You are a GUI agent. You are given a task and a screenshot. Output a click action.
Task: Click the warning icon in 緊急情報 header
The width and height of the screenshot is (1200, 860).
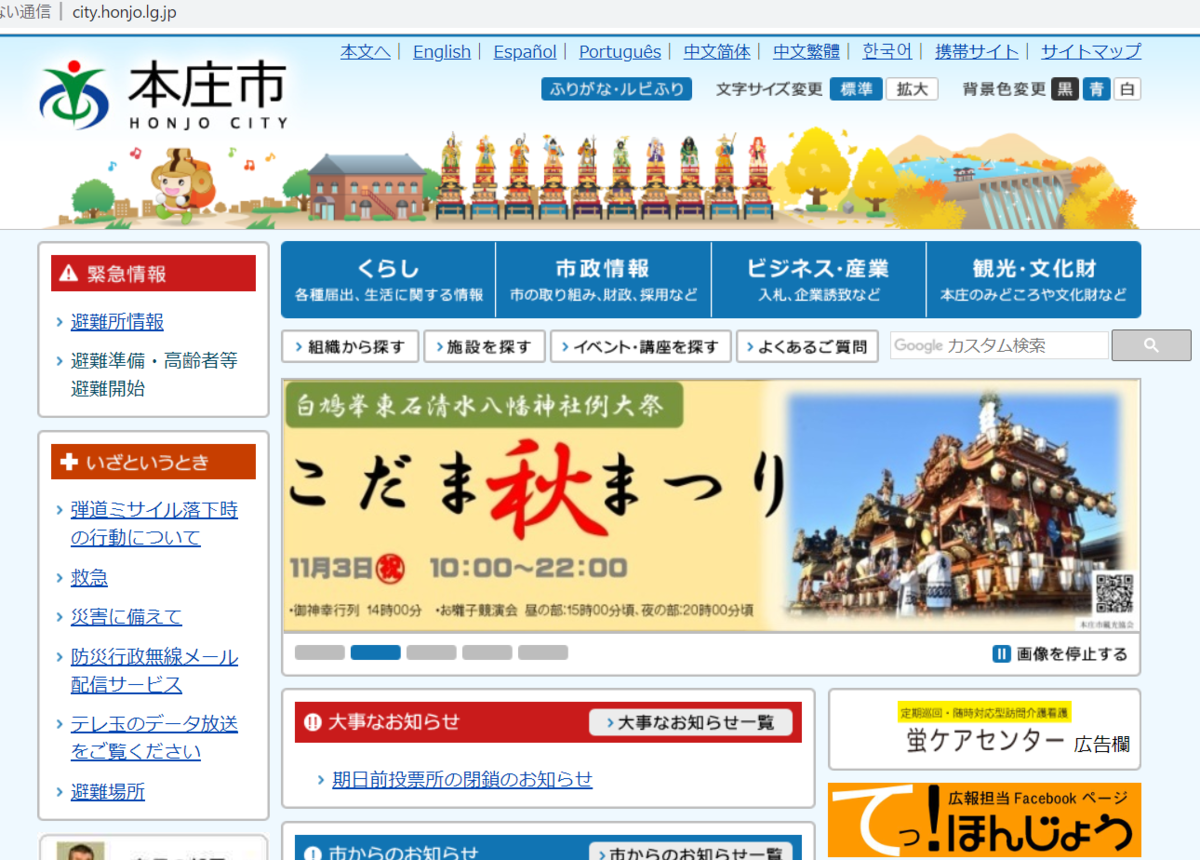pyautogui.click(x=68, y=273)
